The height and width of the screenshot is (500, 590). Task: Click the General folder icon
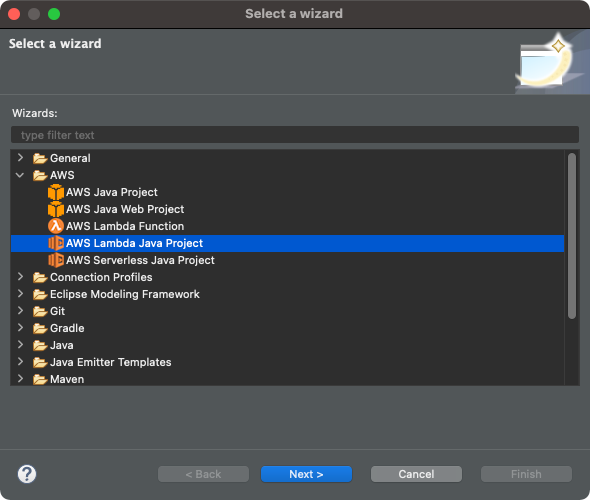[x=40, y=158]
